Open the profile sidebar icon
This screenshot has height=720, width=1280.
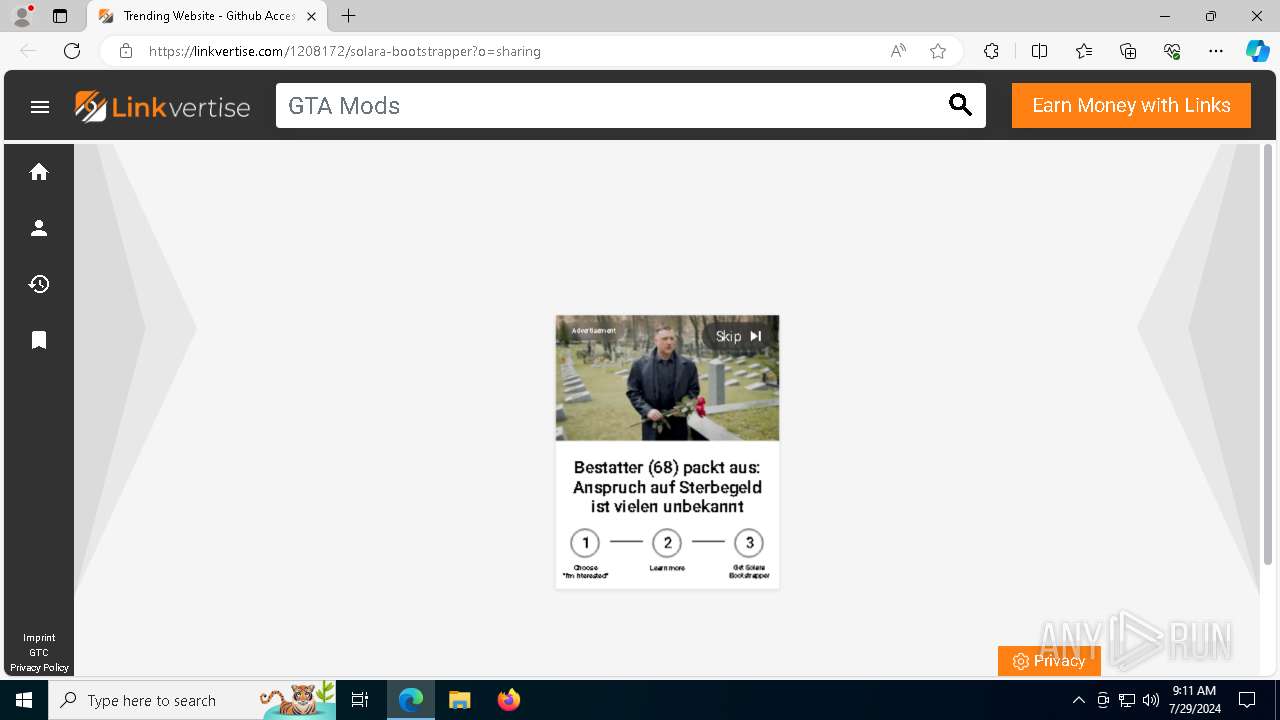click(x=39, y=228)
